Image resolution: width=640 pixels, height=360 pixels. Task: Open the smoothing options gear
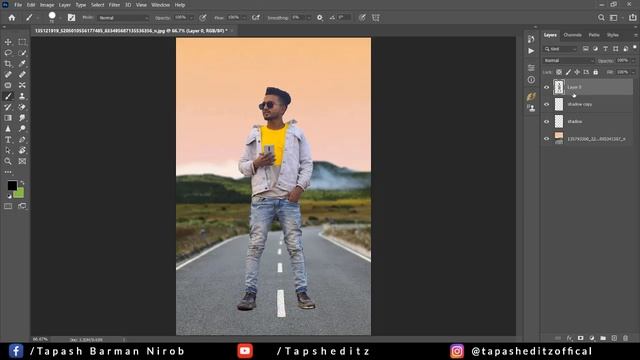tap(320, 18)
